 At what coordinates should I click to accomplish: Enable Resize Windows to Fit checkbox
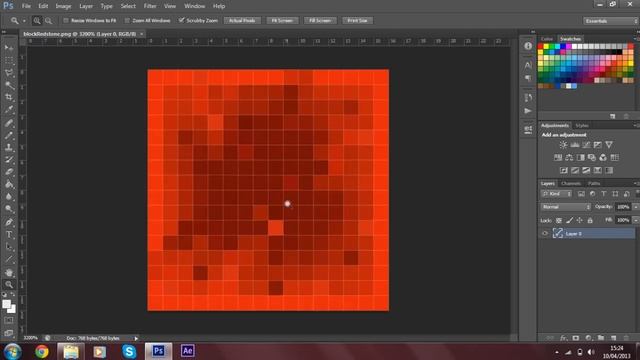click(66, 20)
